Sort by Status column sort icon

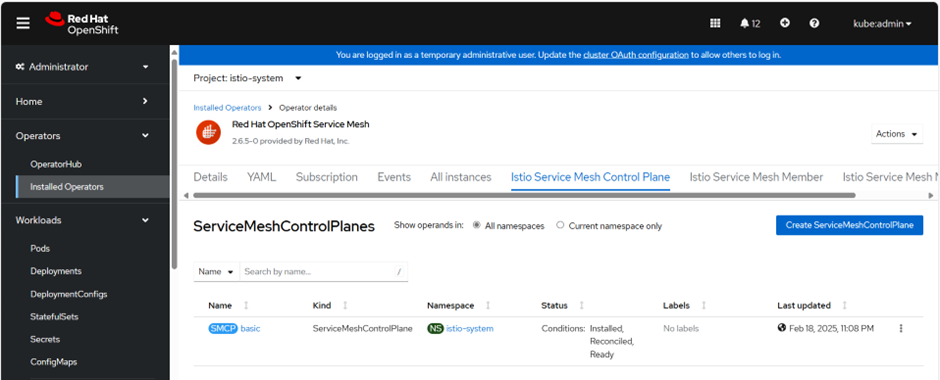[x=581, y=306]
